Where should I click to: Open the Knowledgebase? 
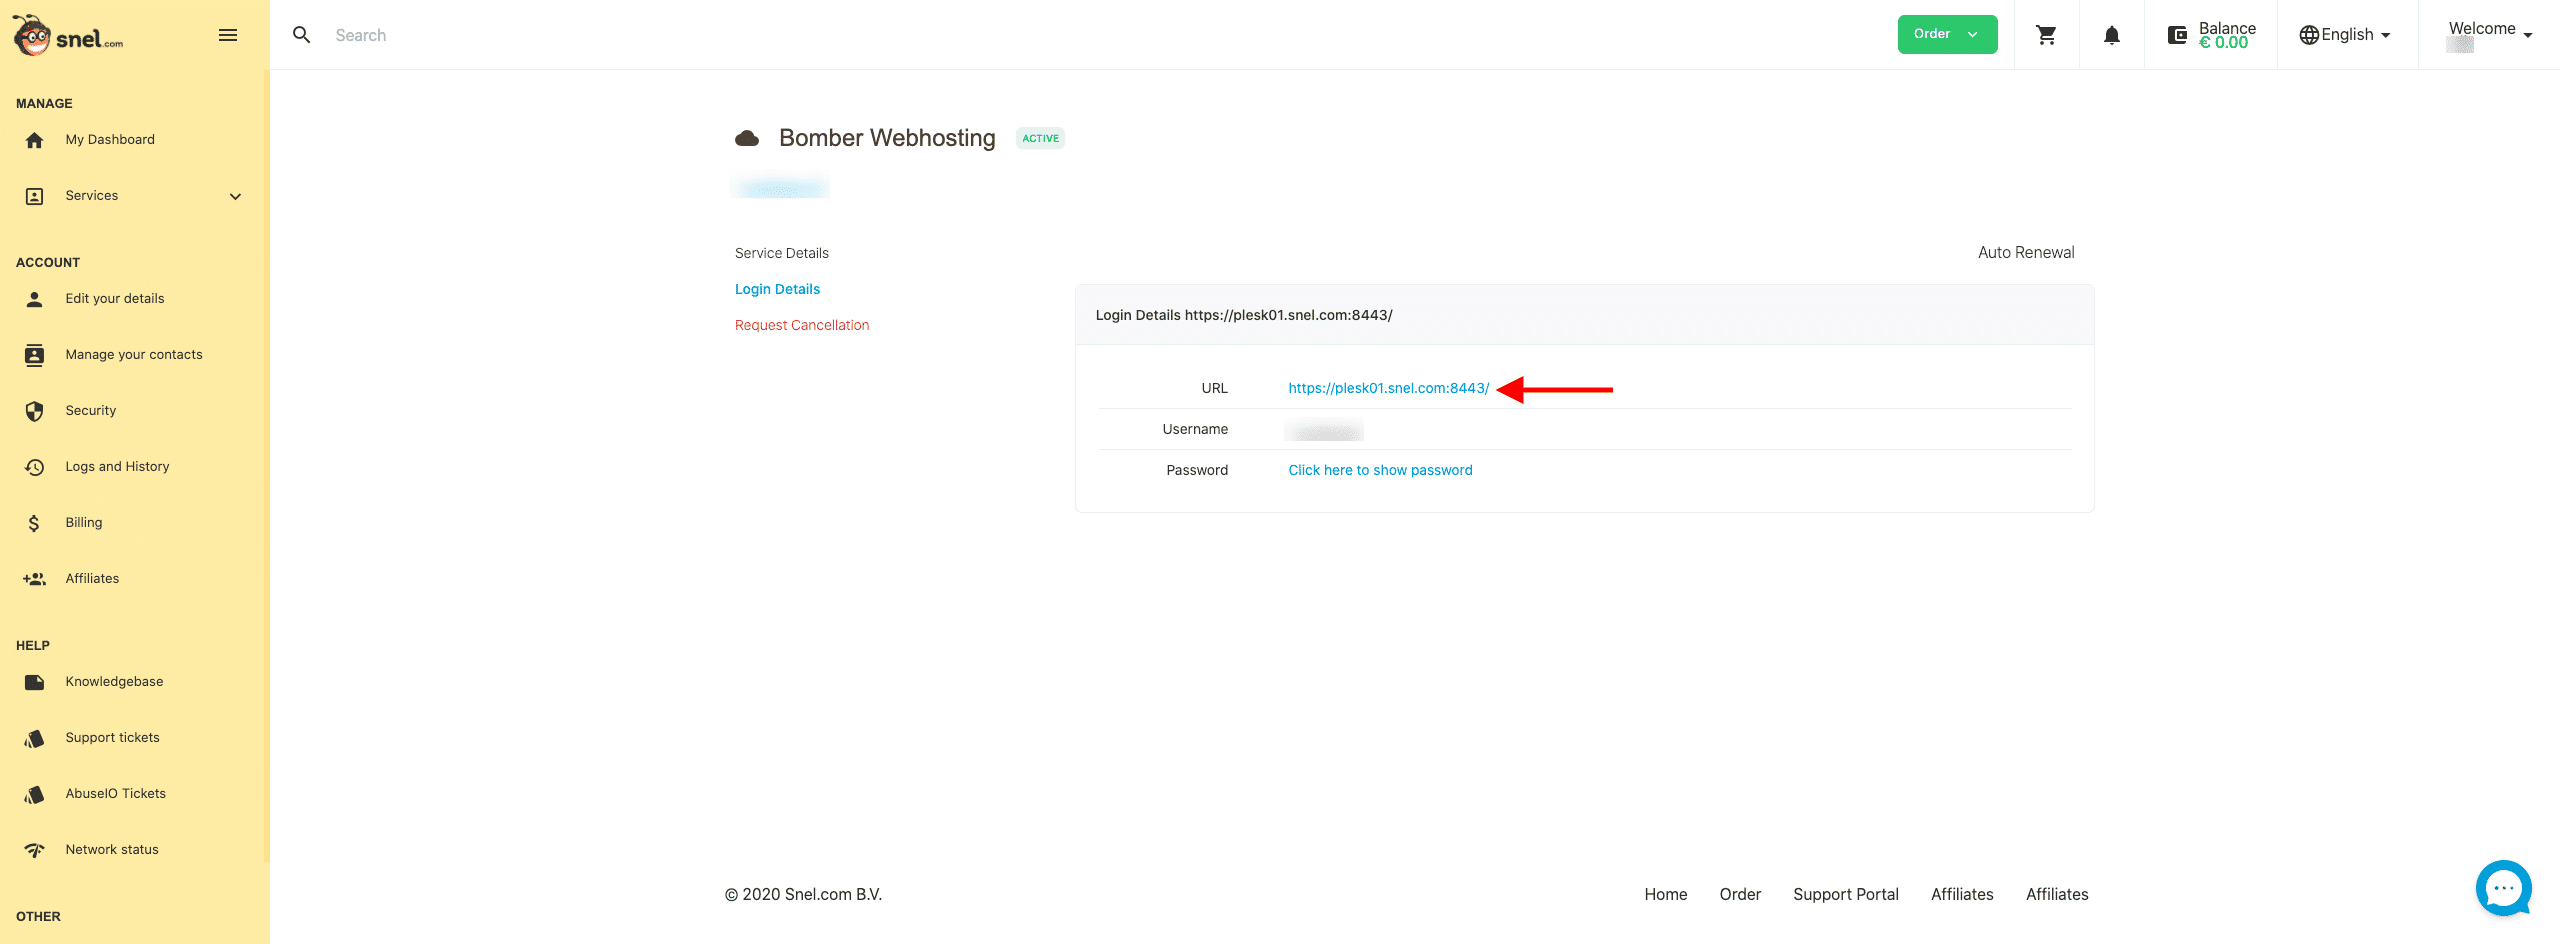[x=114, y=682]
